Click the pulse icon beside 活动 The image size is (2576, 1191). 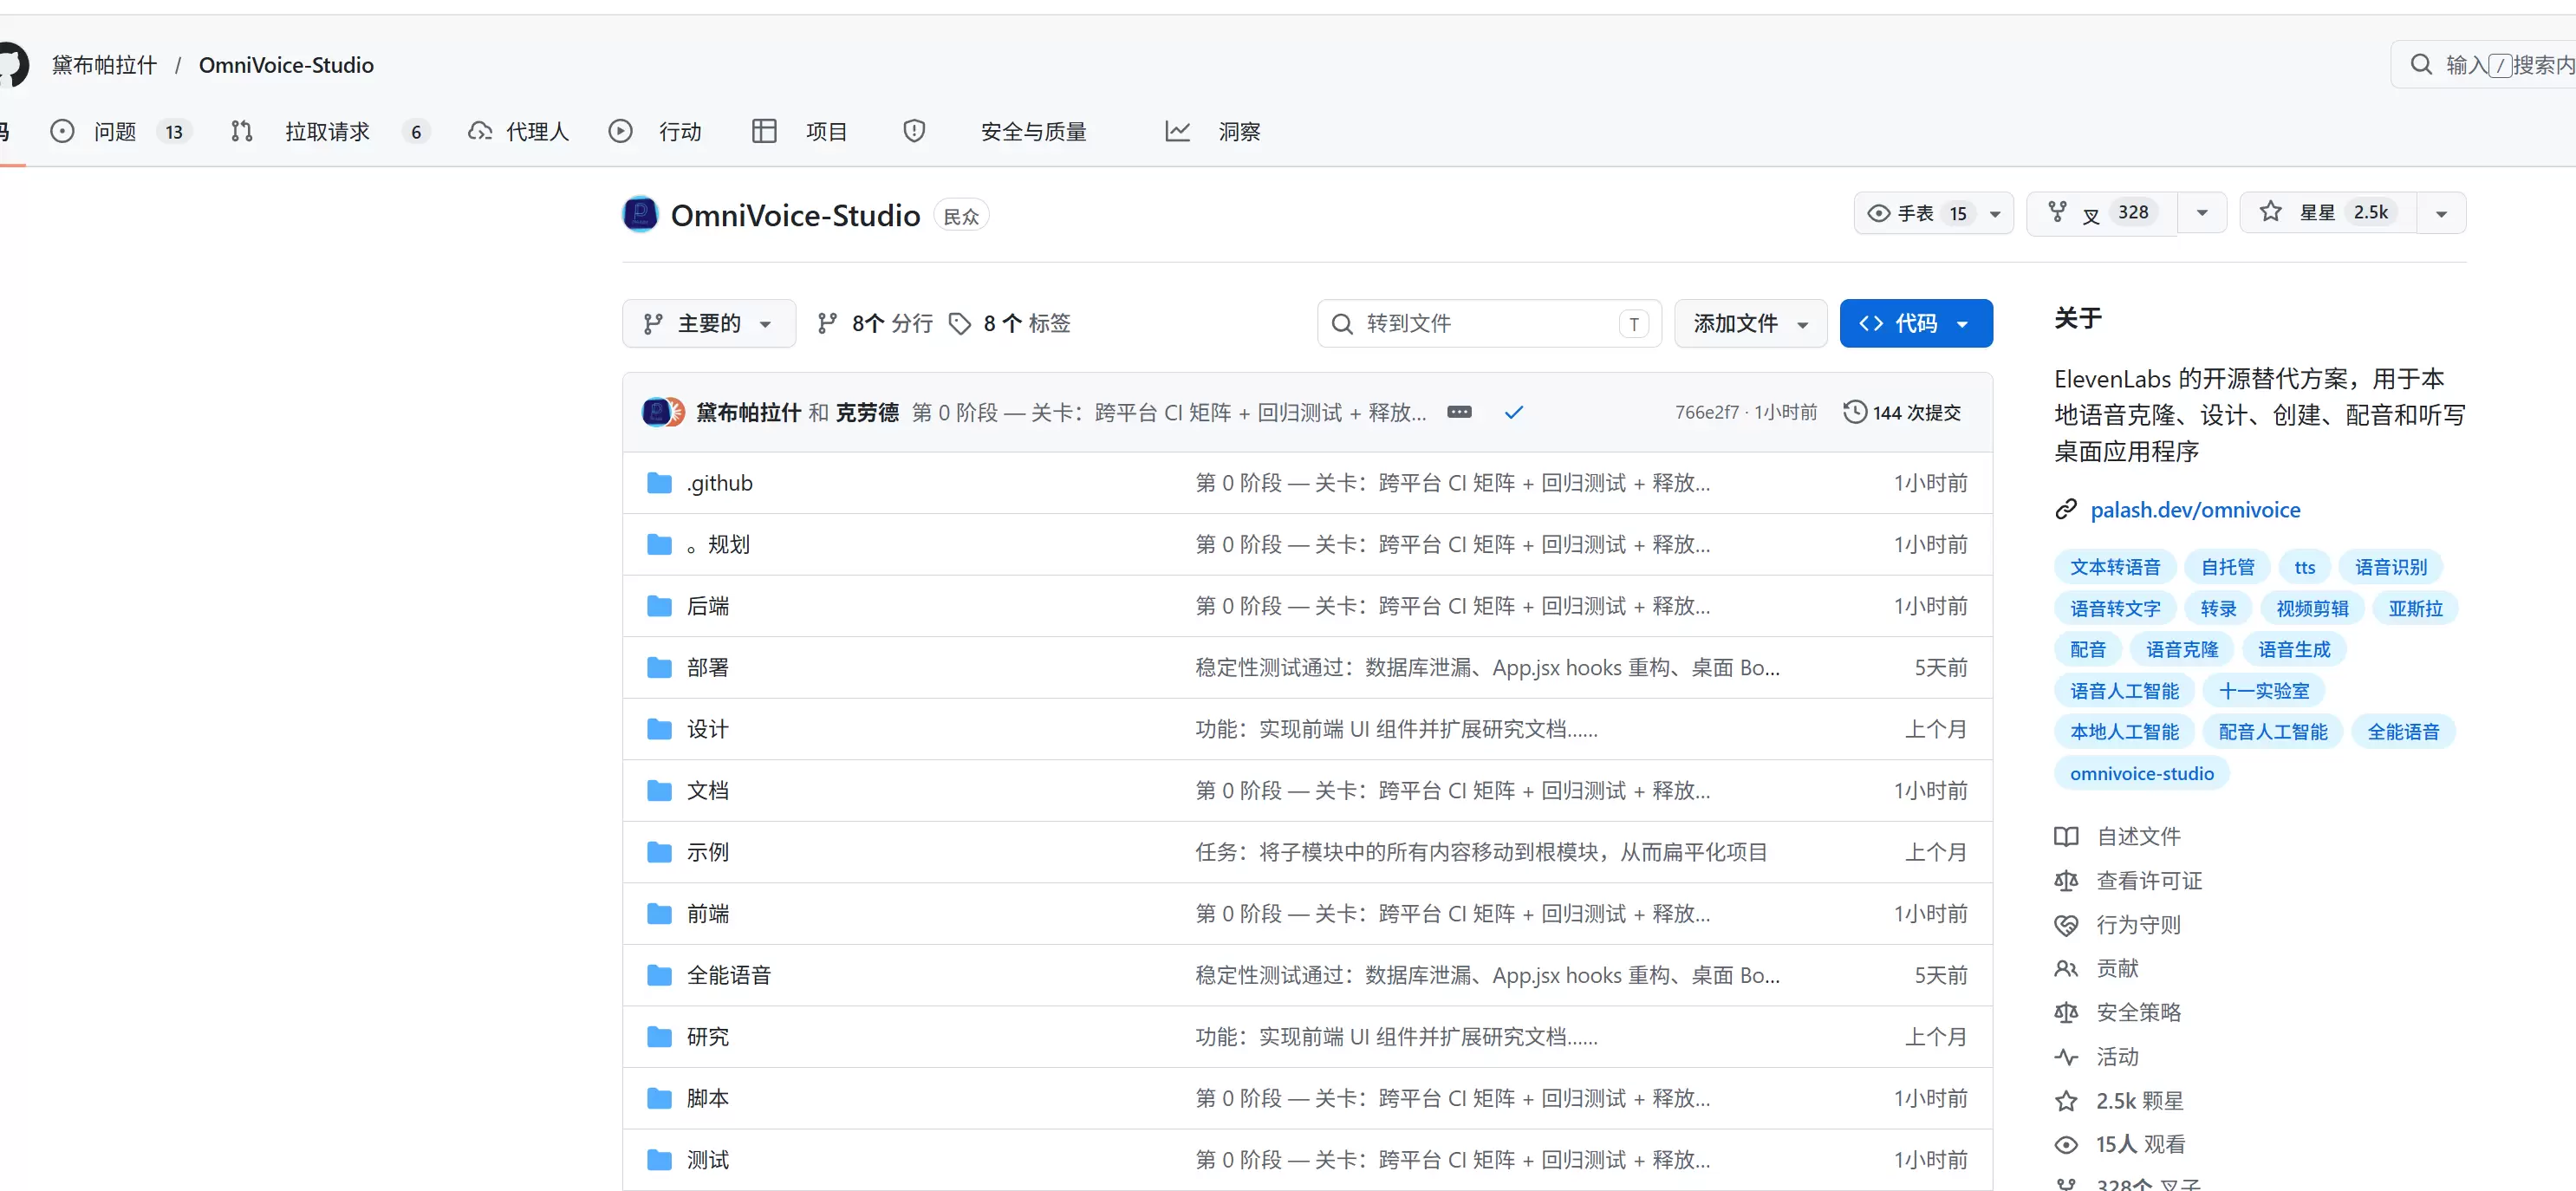click(2066, 1057)
